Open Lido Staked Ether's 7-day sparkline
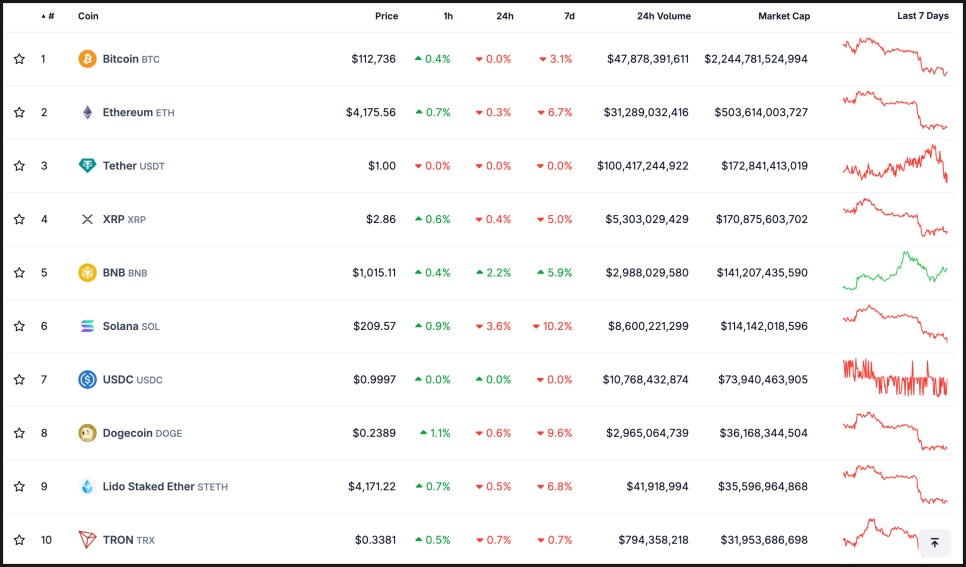 click(x=895, y=484)
